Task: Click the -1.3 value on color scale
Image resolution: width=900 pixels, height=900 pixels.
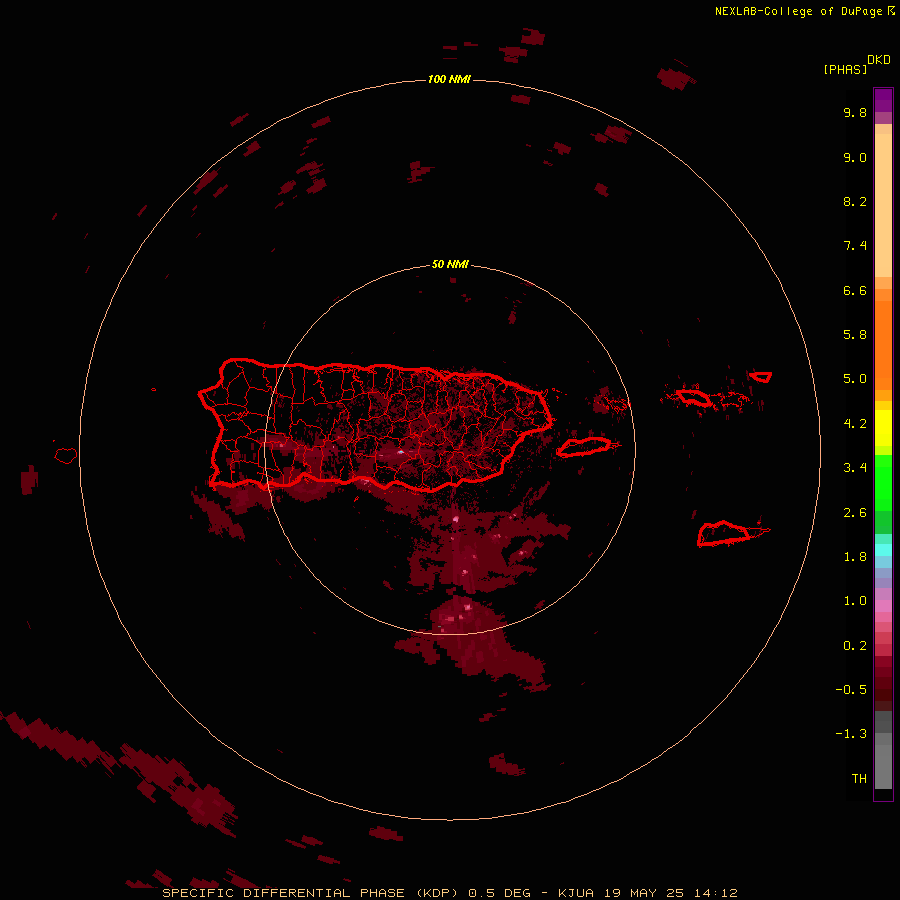Action: pyautogui.click(x=851, y=734)
